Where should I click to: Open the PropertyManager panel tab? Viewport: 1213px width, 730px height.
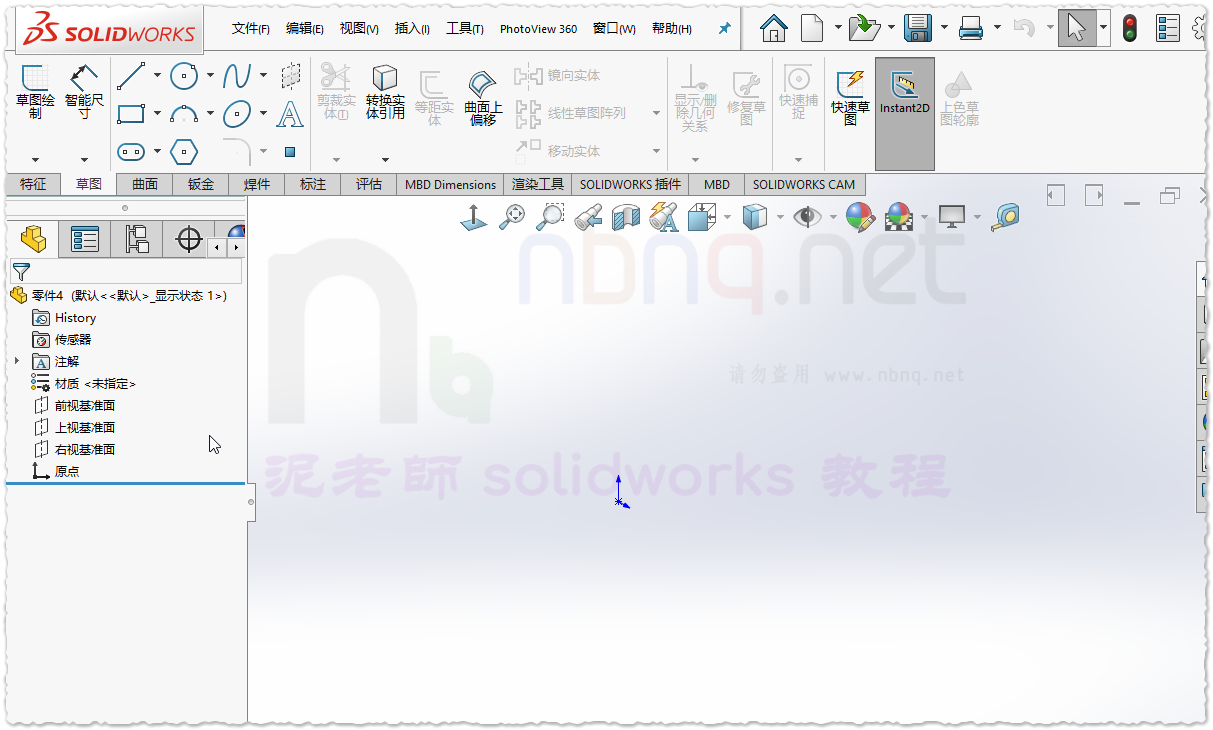85,239
